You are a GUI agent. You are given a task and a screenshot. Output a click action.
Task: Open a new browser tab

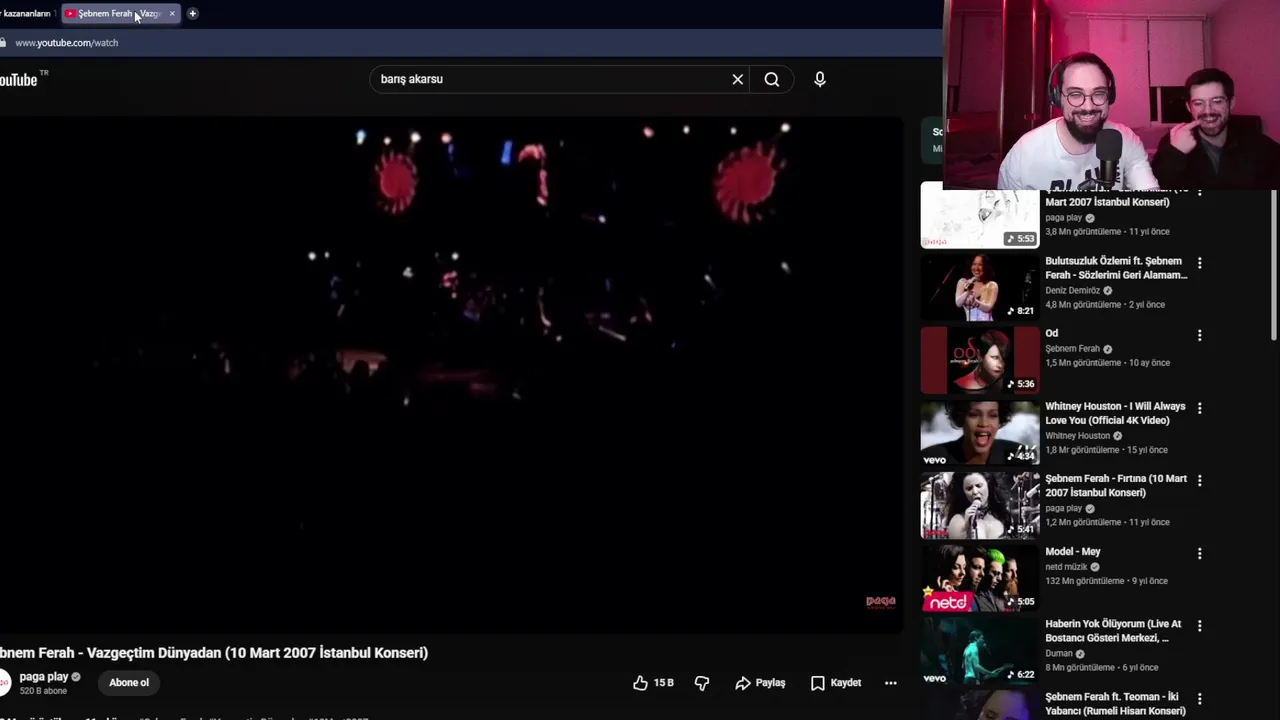[192, 14]
